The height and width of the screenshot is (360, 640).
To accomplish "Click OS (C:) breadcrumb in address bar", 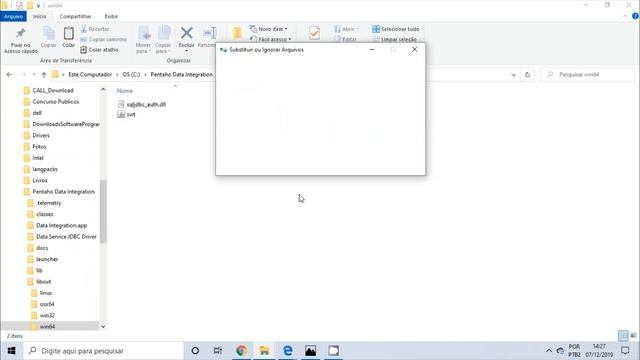I will click(131, 75).
